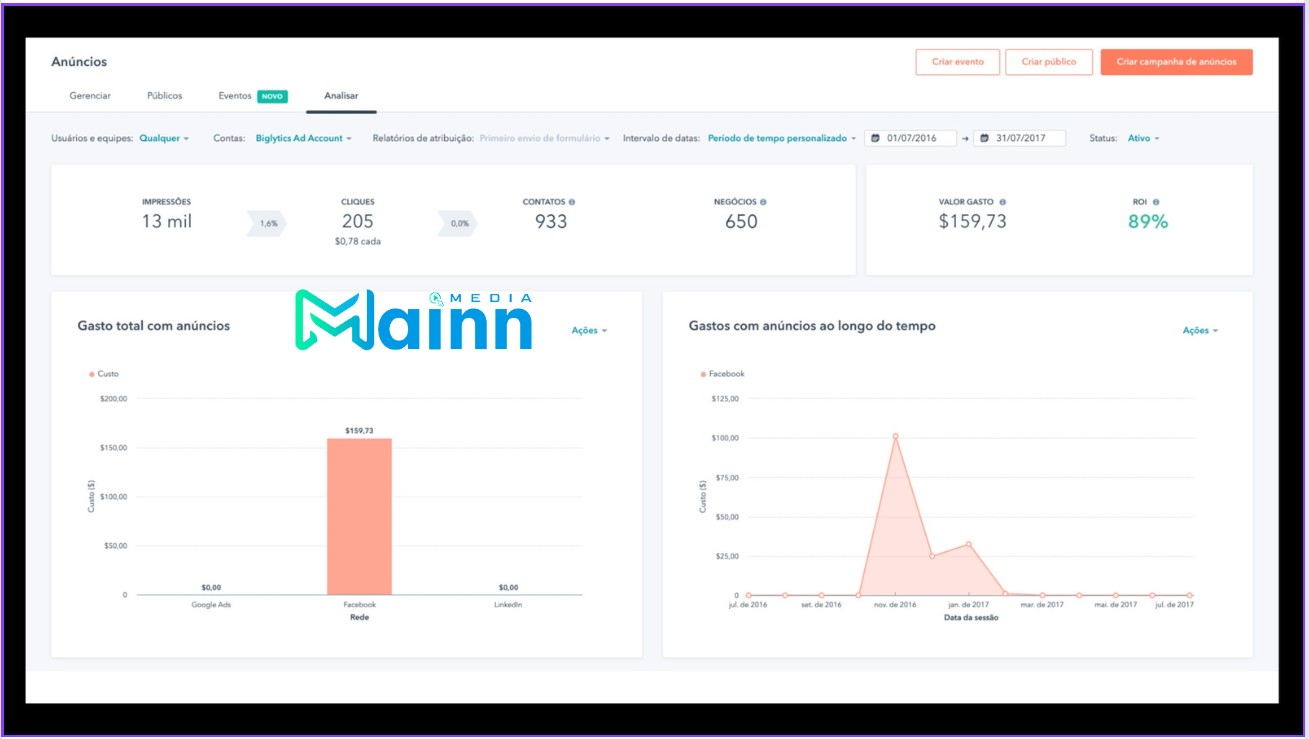Viewport: 1309px width, 739px height.
Task: Click the calendar icon in end date field
Action: click(x=984, y=138)
